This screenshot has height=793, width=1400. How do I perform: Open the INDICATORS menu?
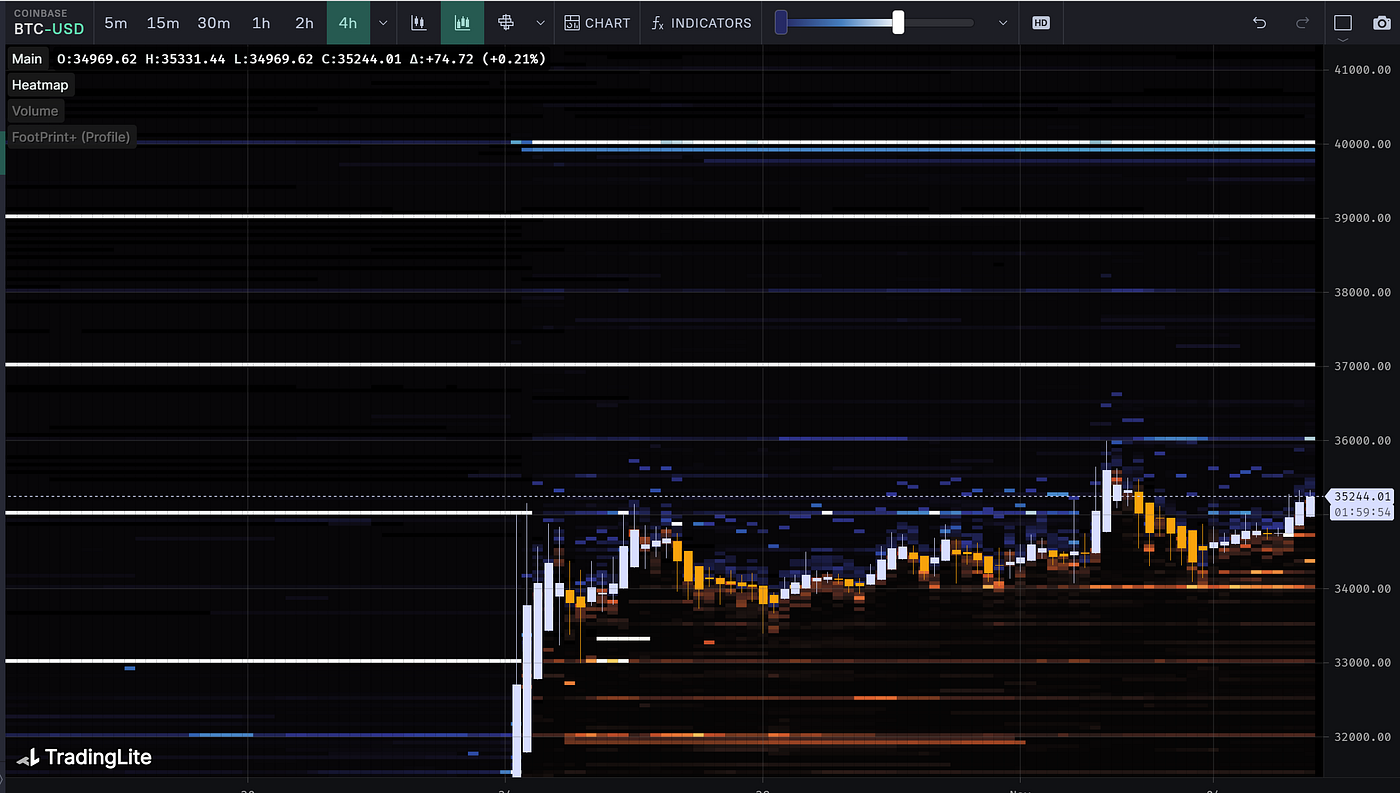(701, 22)
